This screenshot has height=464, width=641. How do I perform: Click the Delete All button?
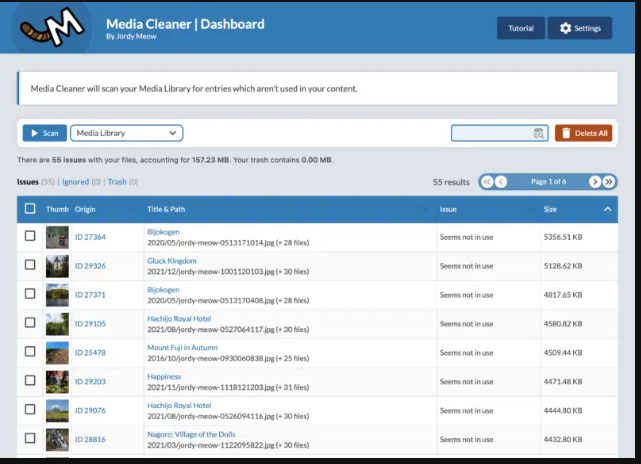pyautogui.click(x=583, y=133)
